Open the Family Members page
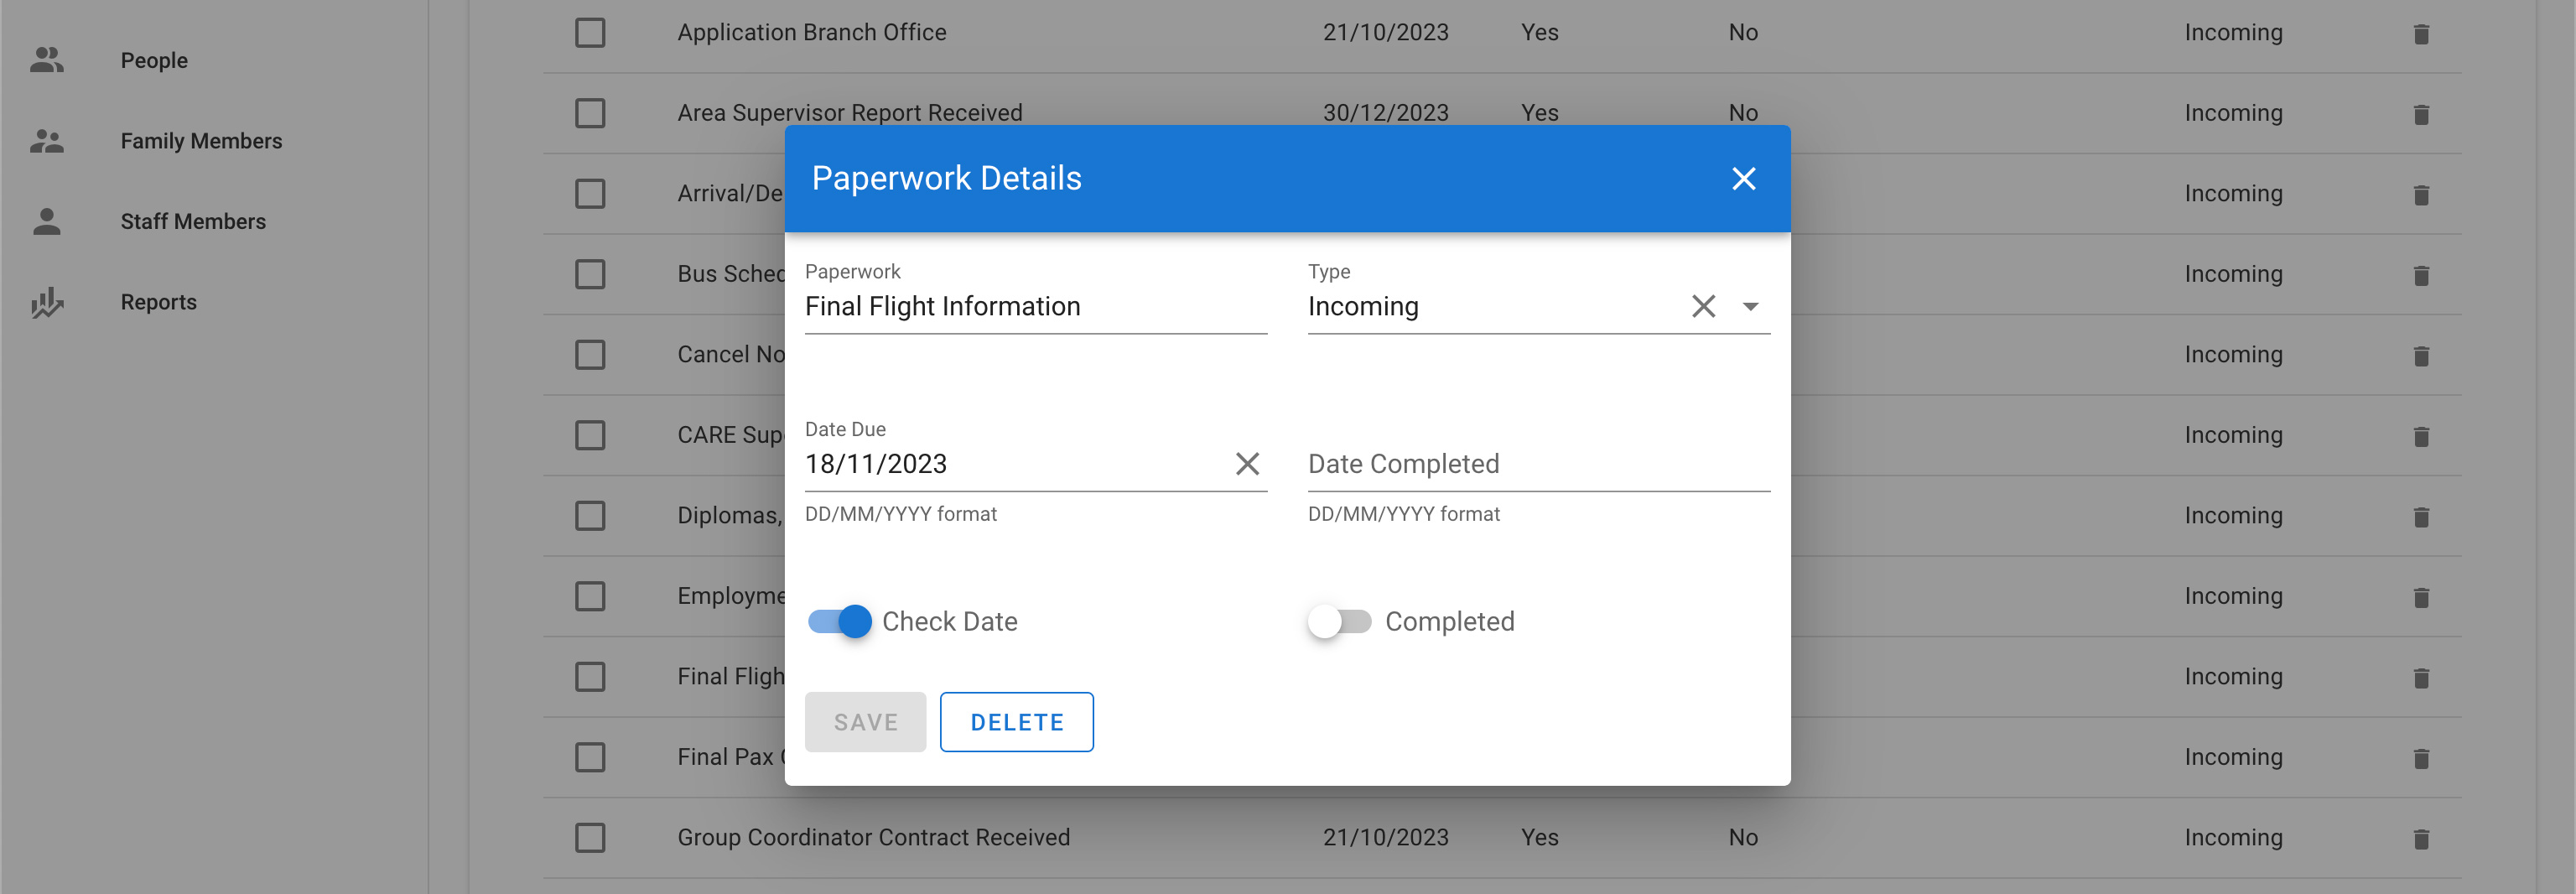2576x894 pixels. click(201, 141)
